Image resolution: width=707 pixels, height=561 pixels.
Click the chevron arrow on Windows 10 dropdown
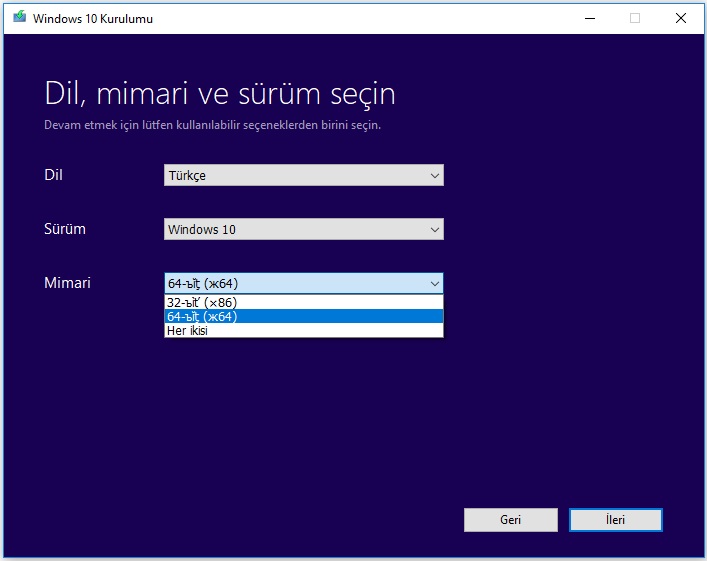click(434, 230)
